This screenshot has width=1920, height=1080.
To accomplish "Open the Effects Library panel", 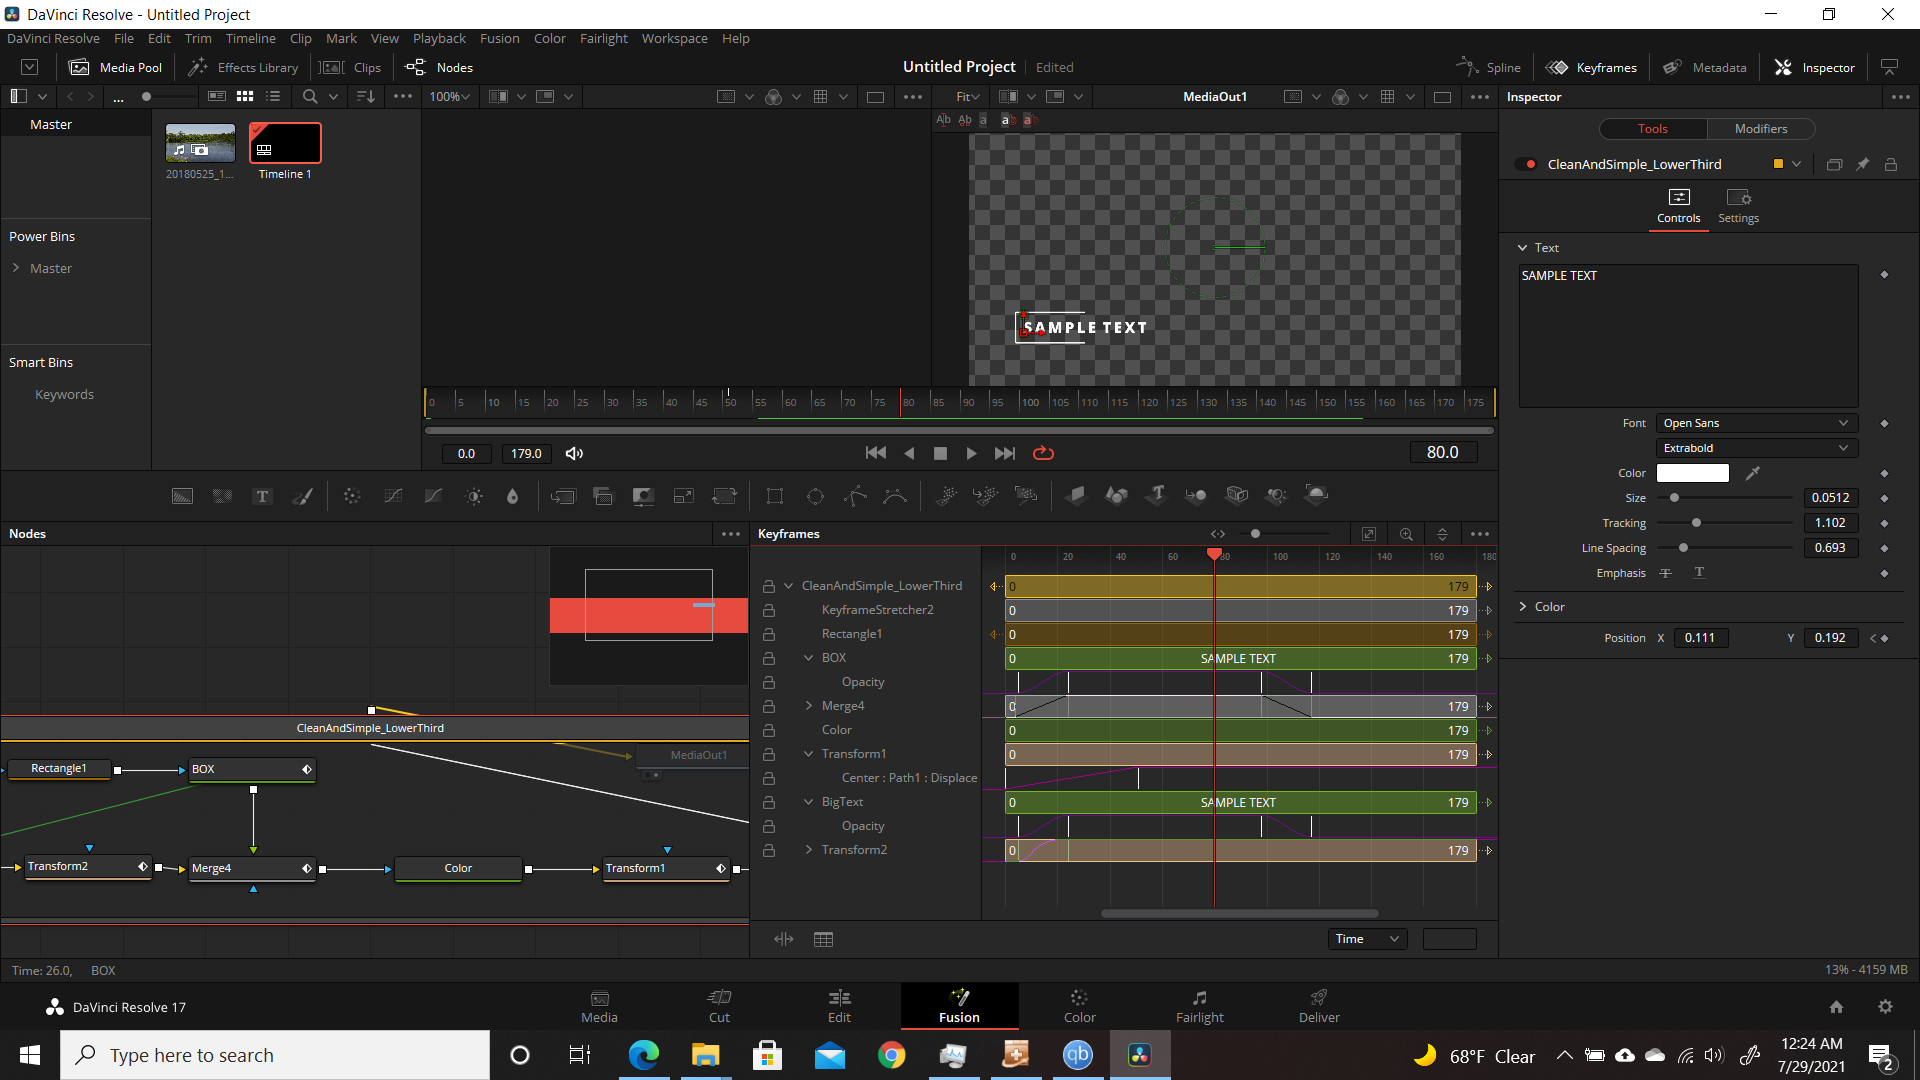I will click(x=244, y=67).
